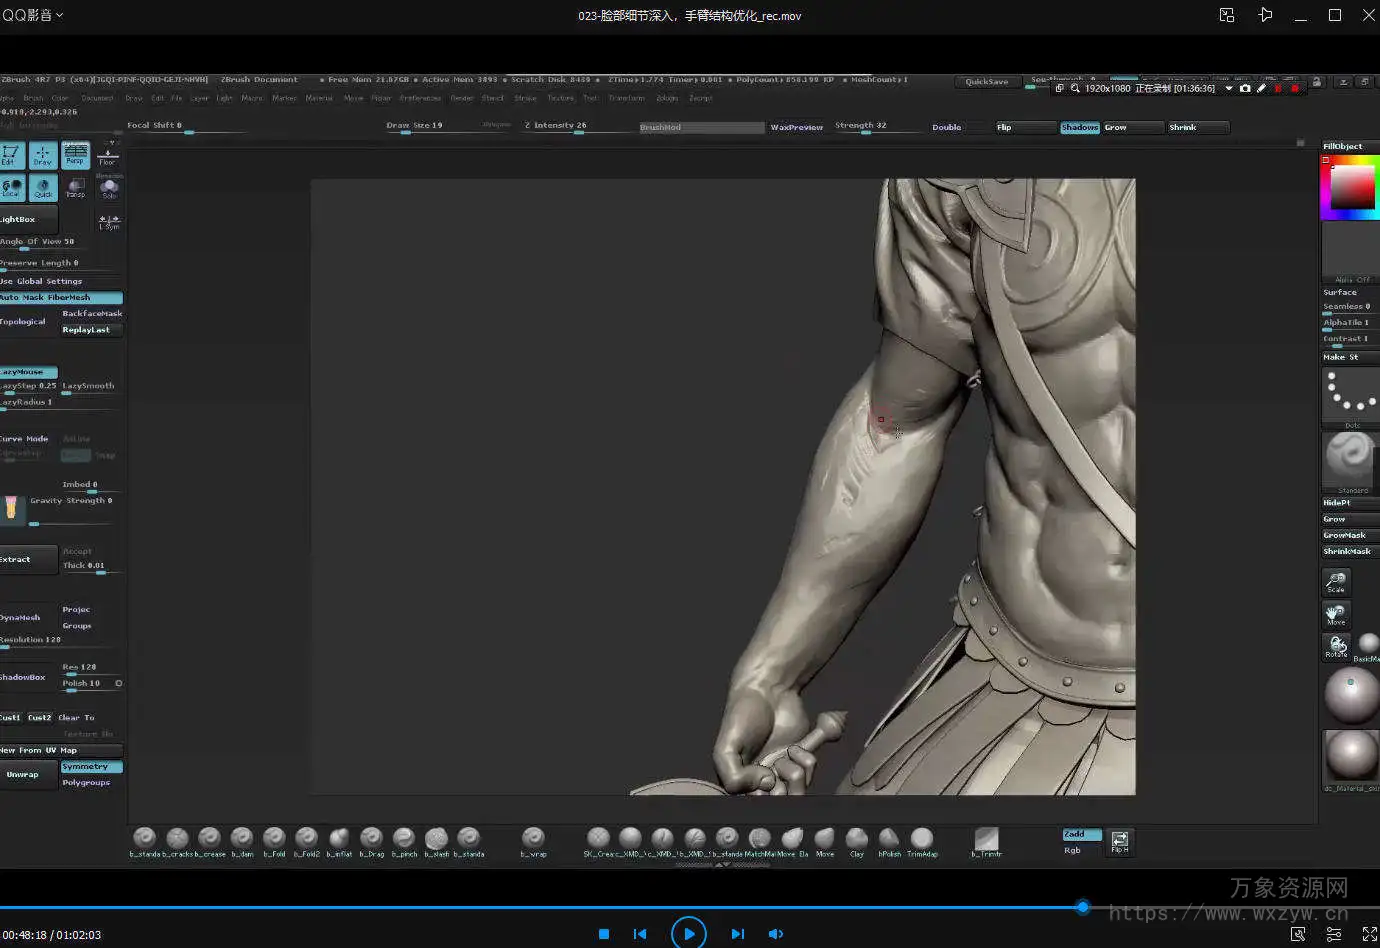Expand the screen recorder dropdown arrow
Viewport: 1380px width, 948px height.
pyautogui.click(x=1229, y=88)
